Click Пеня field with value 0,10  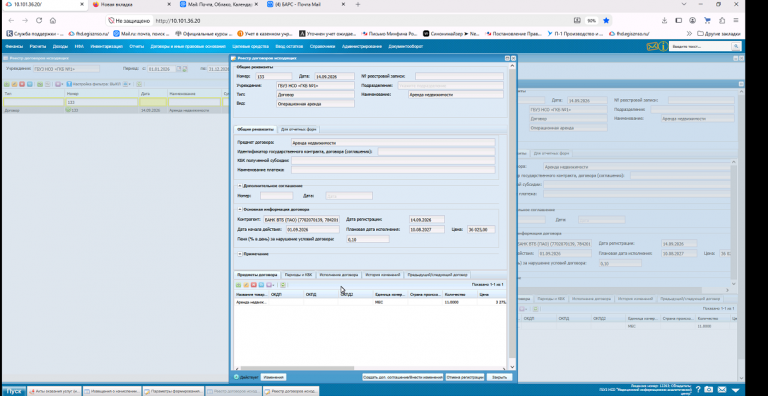pyautogui.click(x=367, y=239)
